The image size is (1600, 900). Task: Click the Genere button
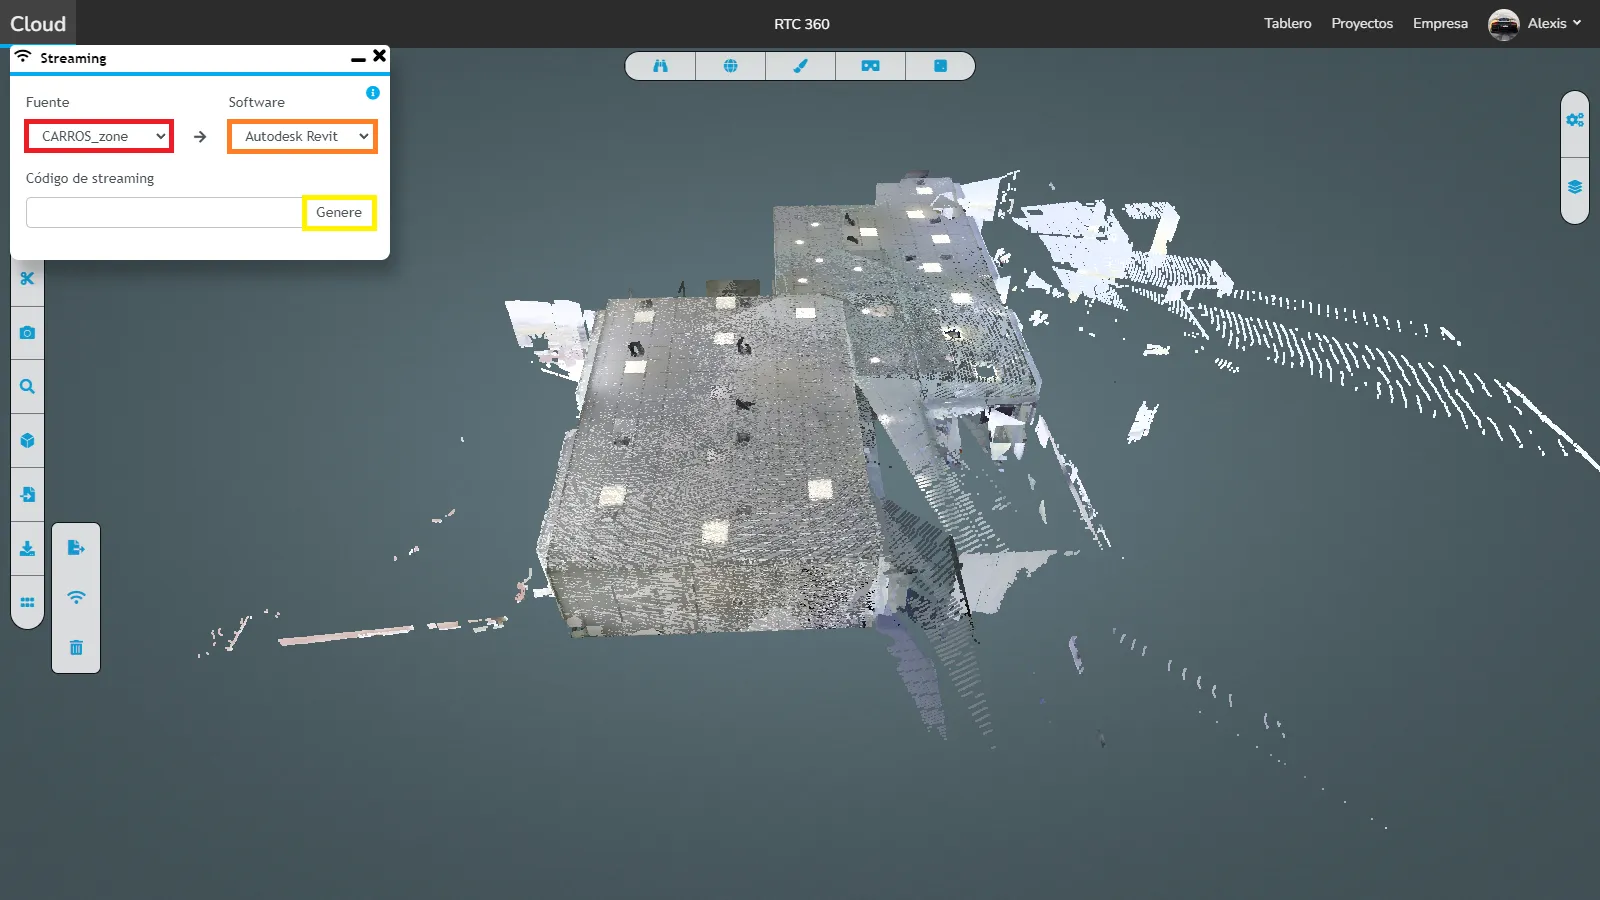click(x=339, y=213)
